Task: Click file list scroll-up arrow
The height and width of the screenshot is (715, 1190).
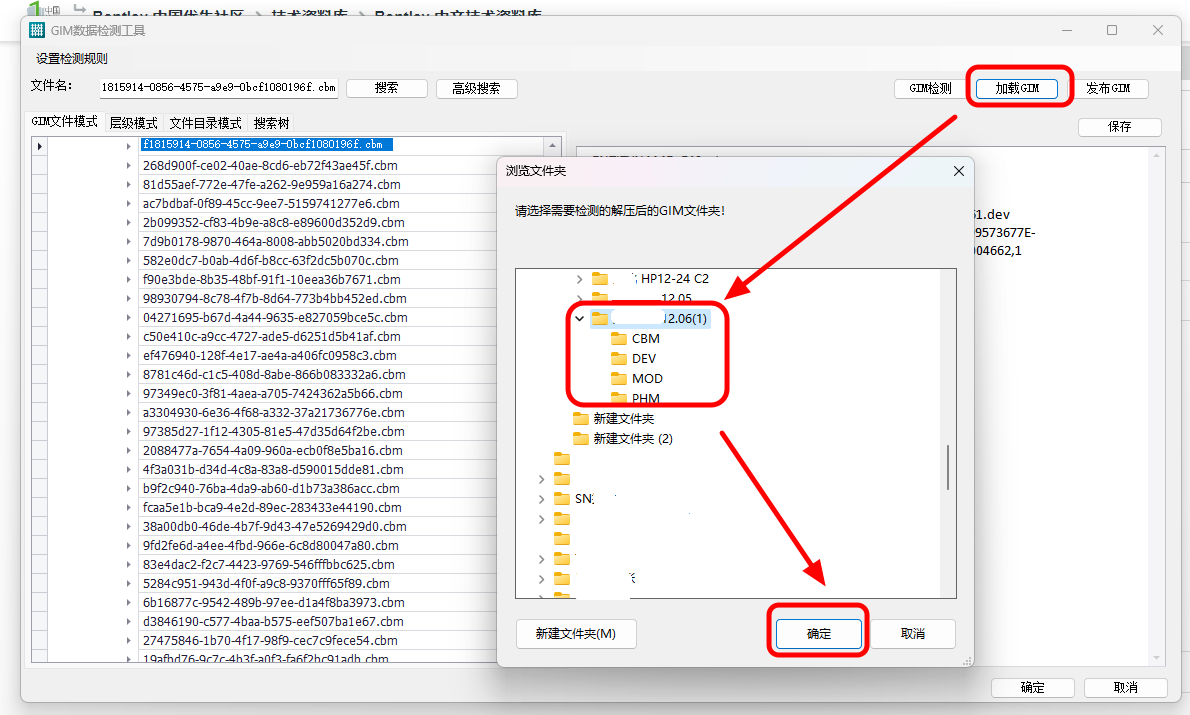Action: (552, 145)
